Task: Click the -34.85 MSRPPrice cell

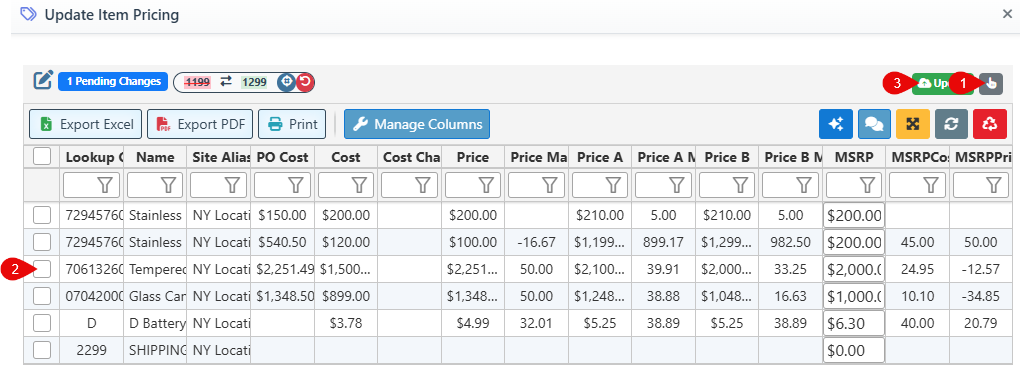Action: [x=982, y=297]
